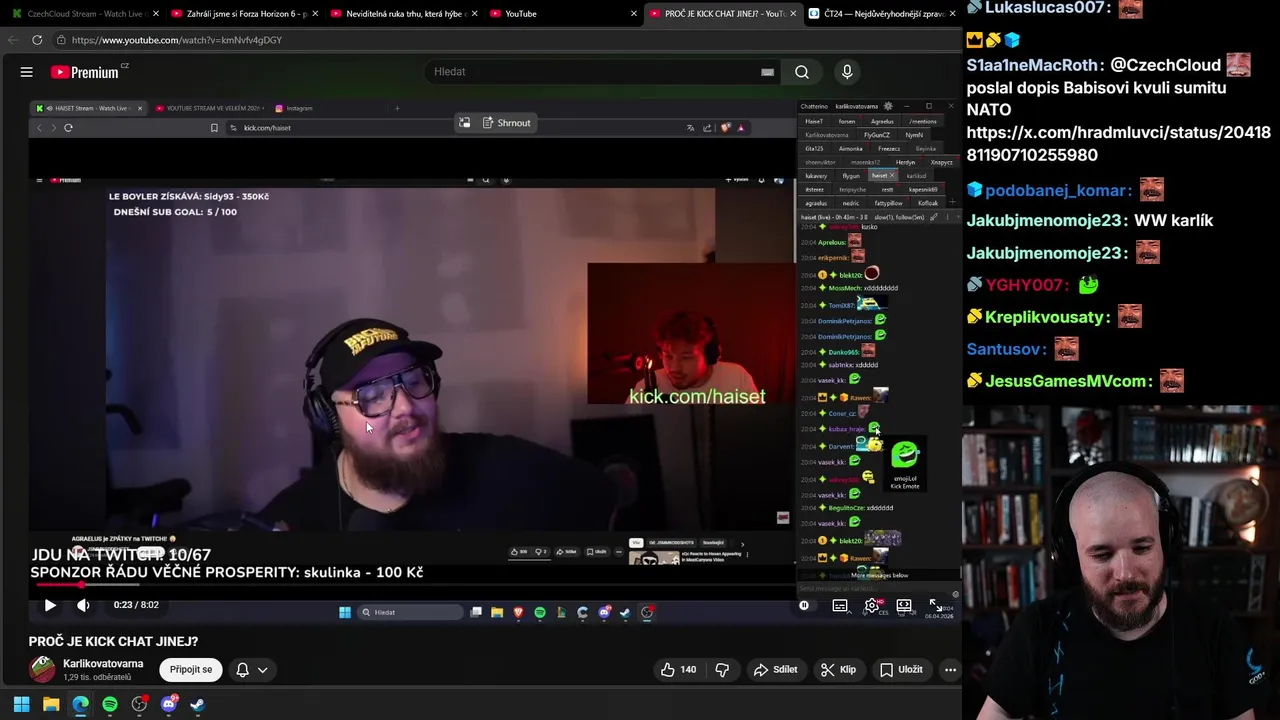Close the CzechCloud Stream tab
The height and width of the screenshot is (720, 1280).
(x=156, y=14)
